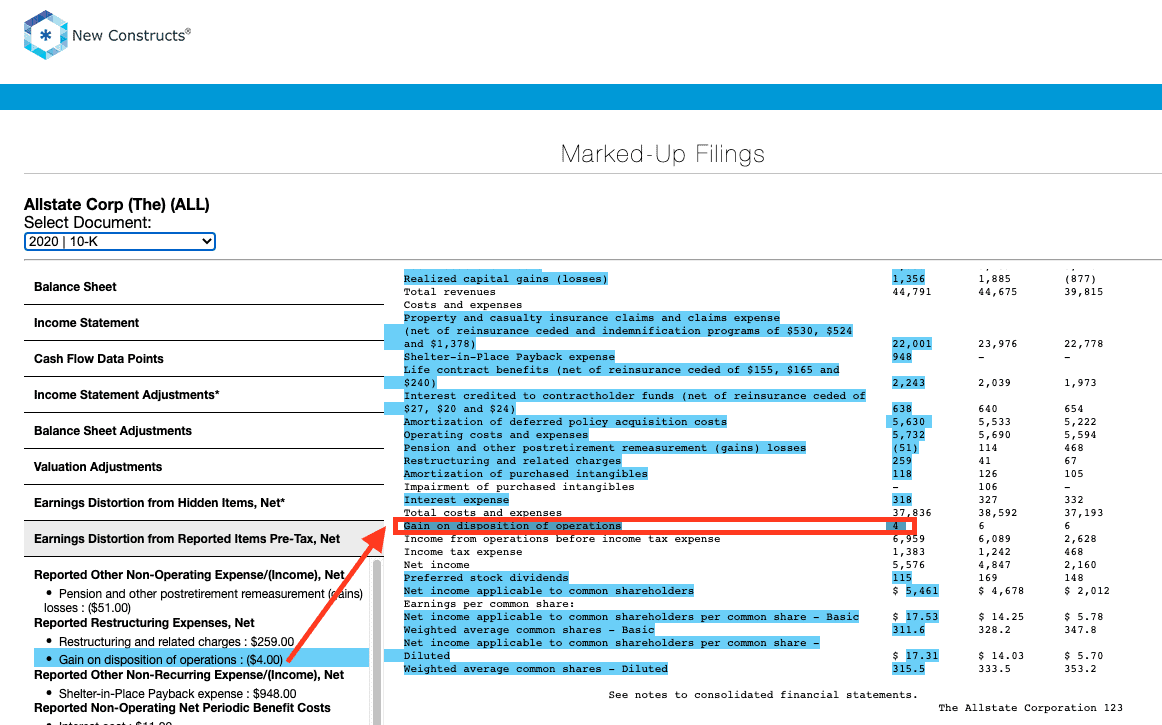Click highlighted Preferred stock dividends line
The image size is (1162, 725).
pyautogui.click(x=485, y=578)
